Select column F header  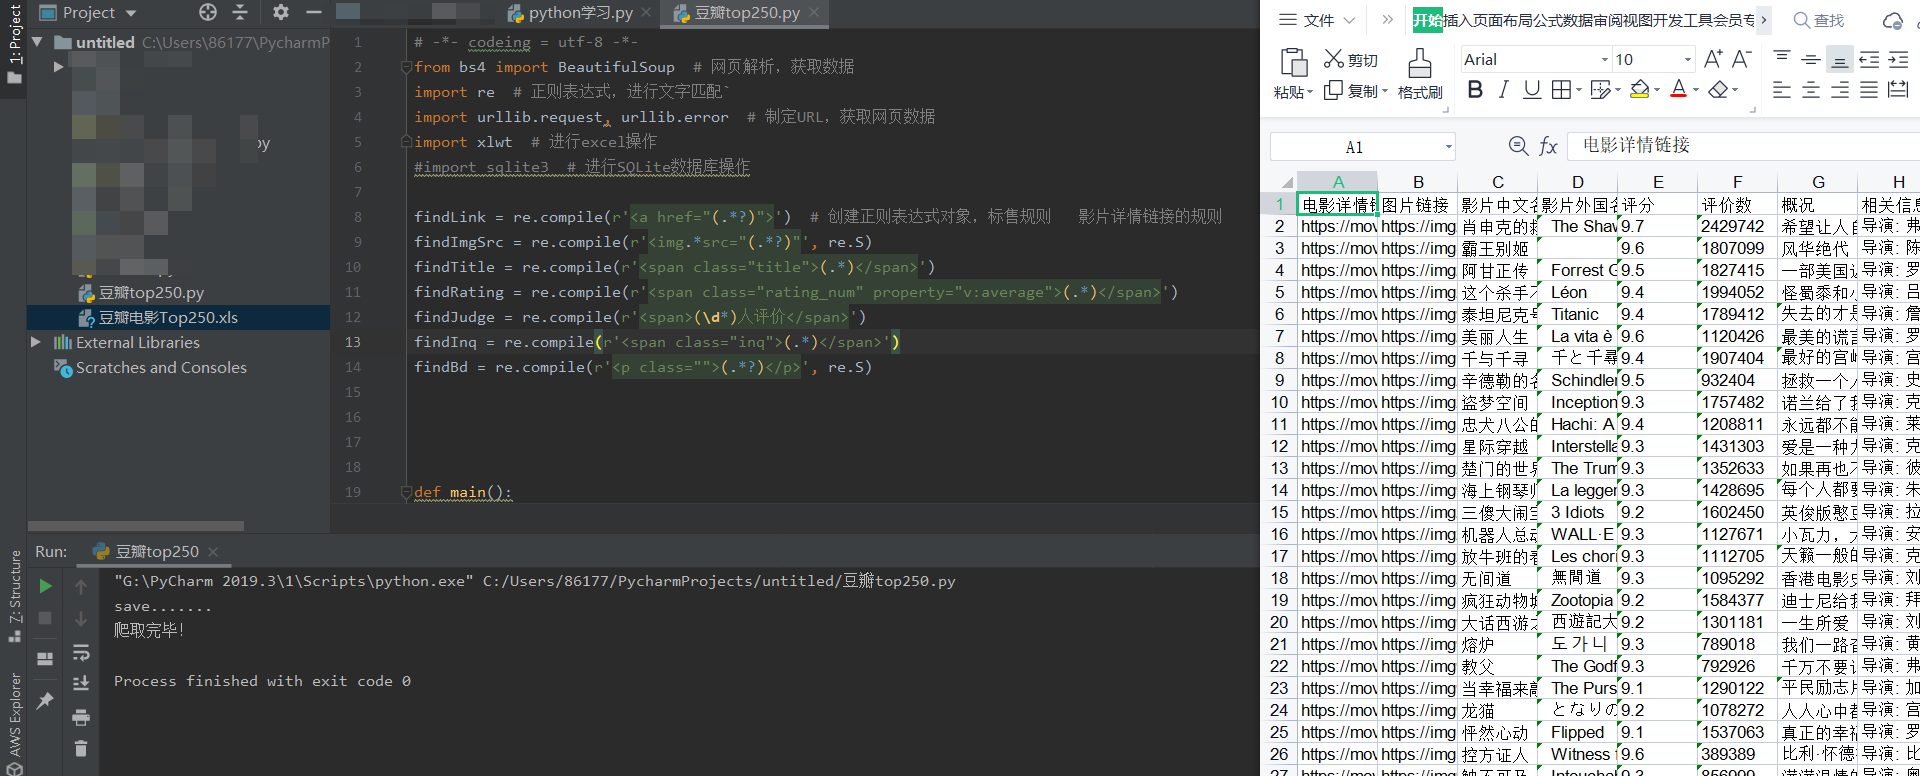coord(1737,182)
